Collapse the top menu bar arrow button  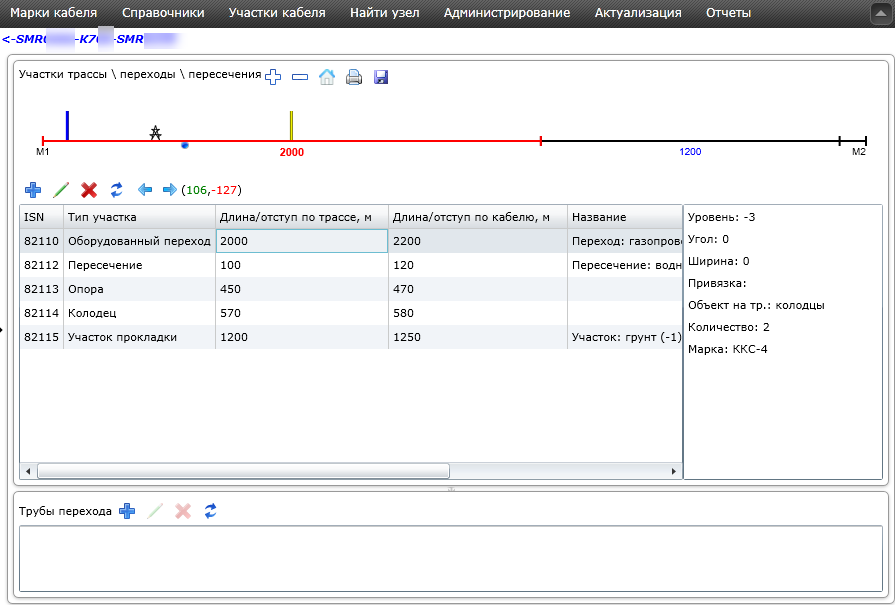(880, 14)
